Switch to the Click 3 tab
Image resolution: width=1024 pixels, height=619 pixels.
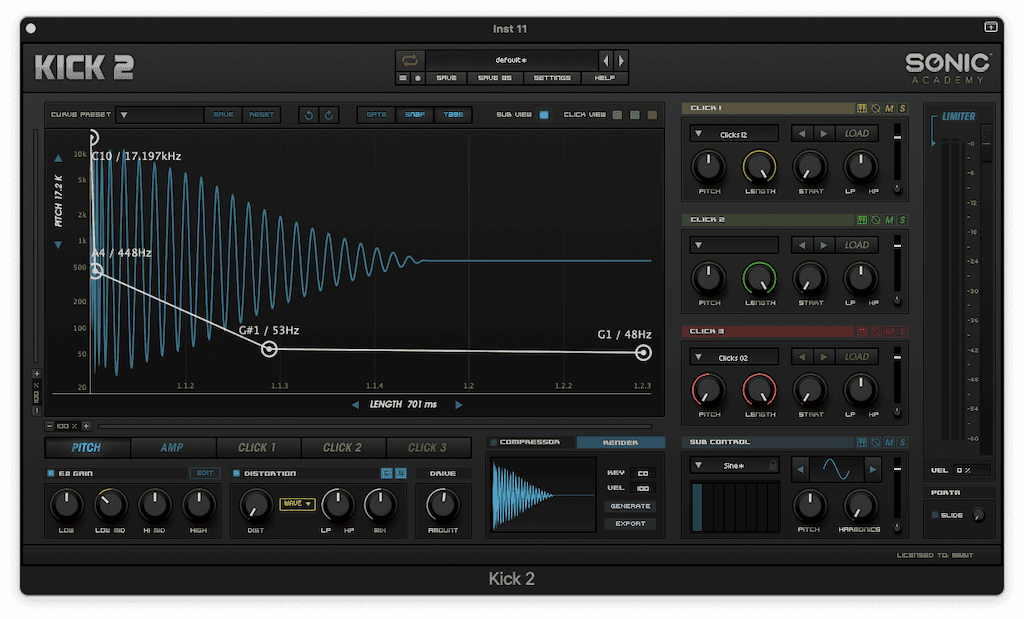(428, 448)
